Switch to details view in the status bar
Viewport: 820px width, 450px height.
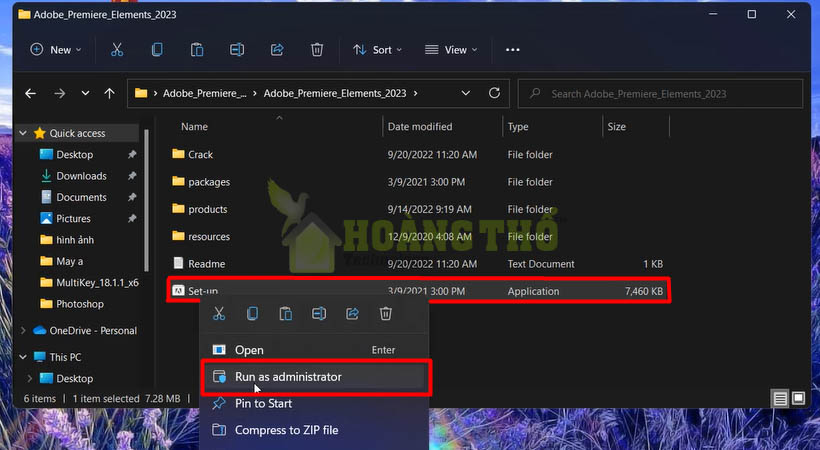tap(780, 398)
